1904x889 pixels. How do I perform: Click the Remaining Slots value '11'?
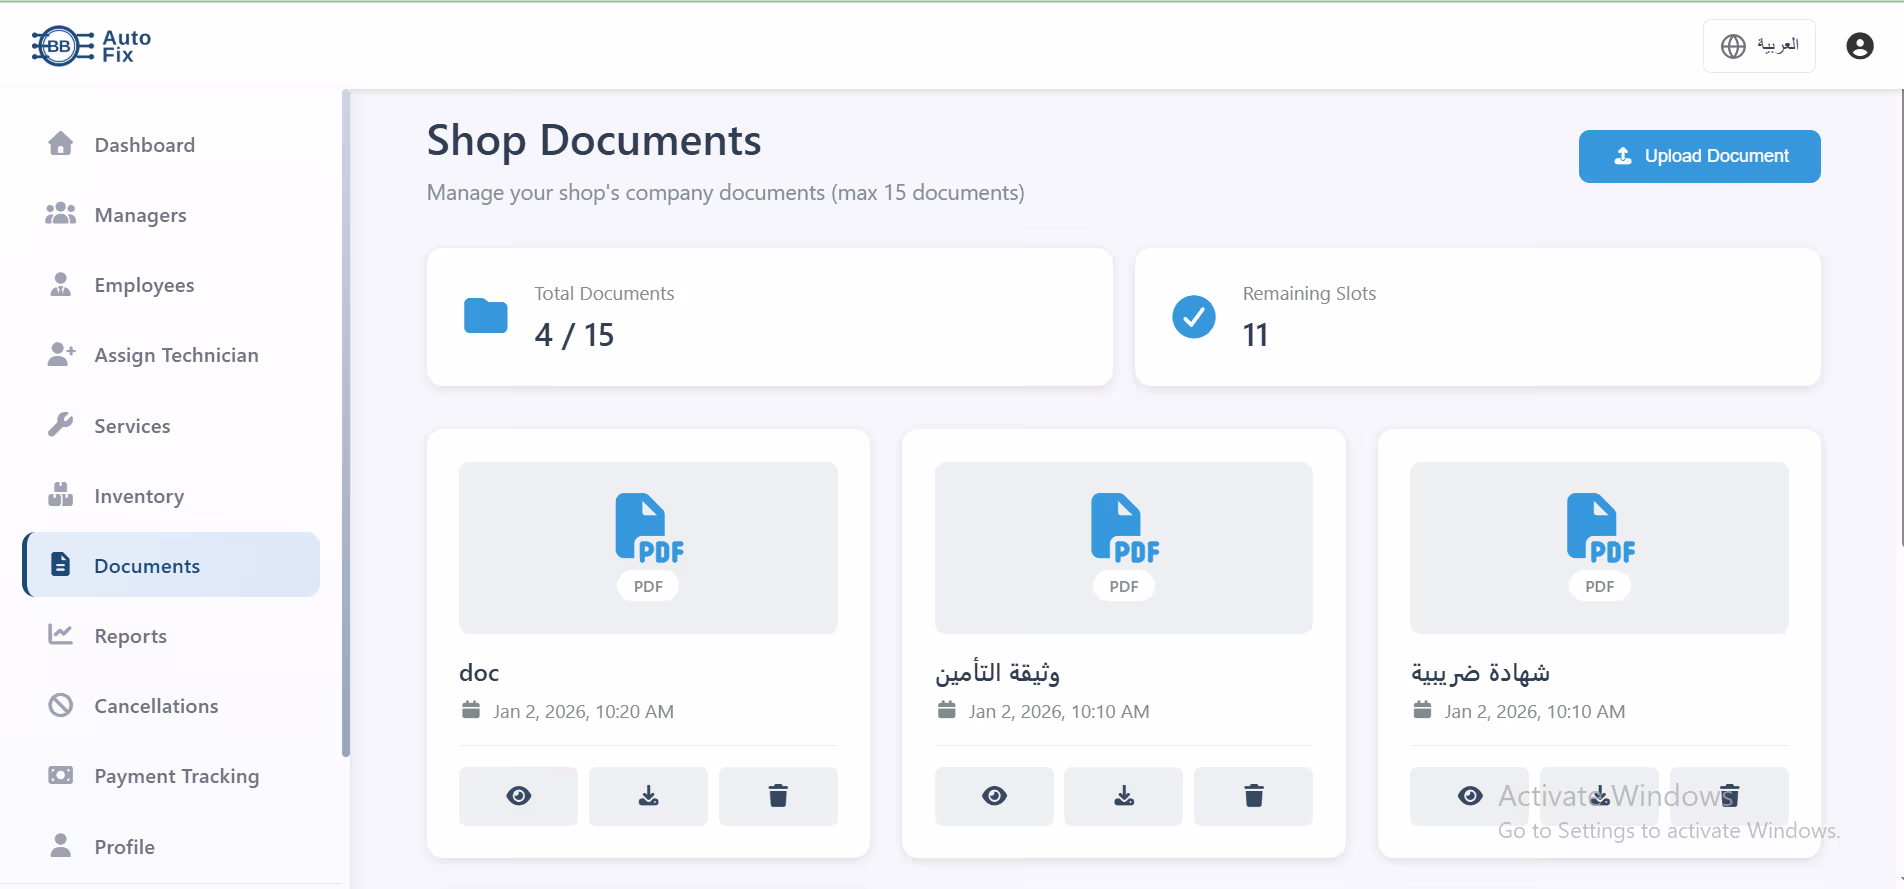pyautogui.click(x=1255, y=335)
